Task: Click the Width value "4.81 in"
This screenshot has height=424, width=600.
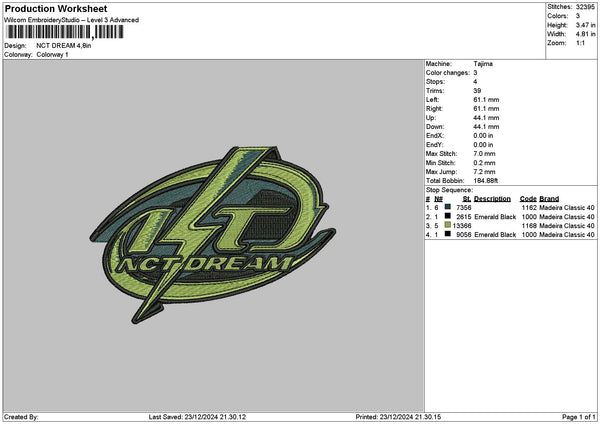Action: tap(585, 34)
